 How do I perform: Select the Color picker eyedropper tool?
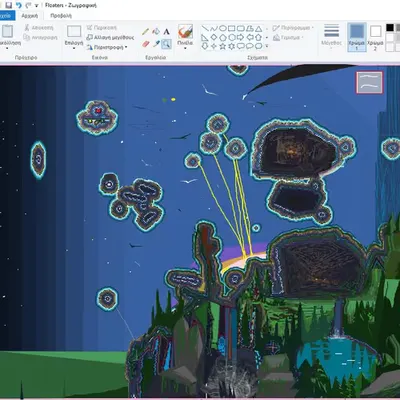pos(156,44)
